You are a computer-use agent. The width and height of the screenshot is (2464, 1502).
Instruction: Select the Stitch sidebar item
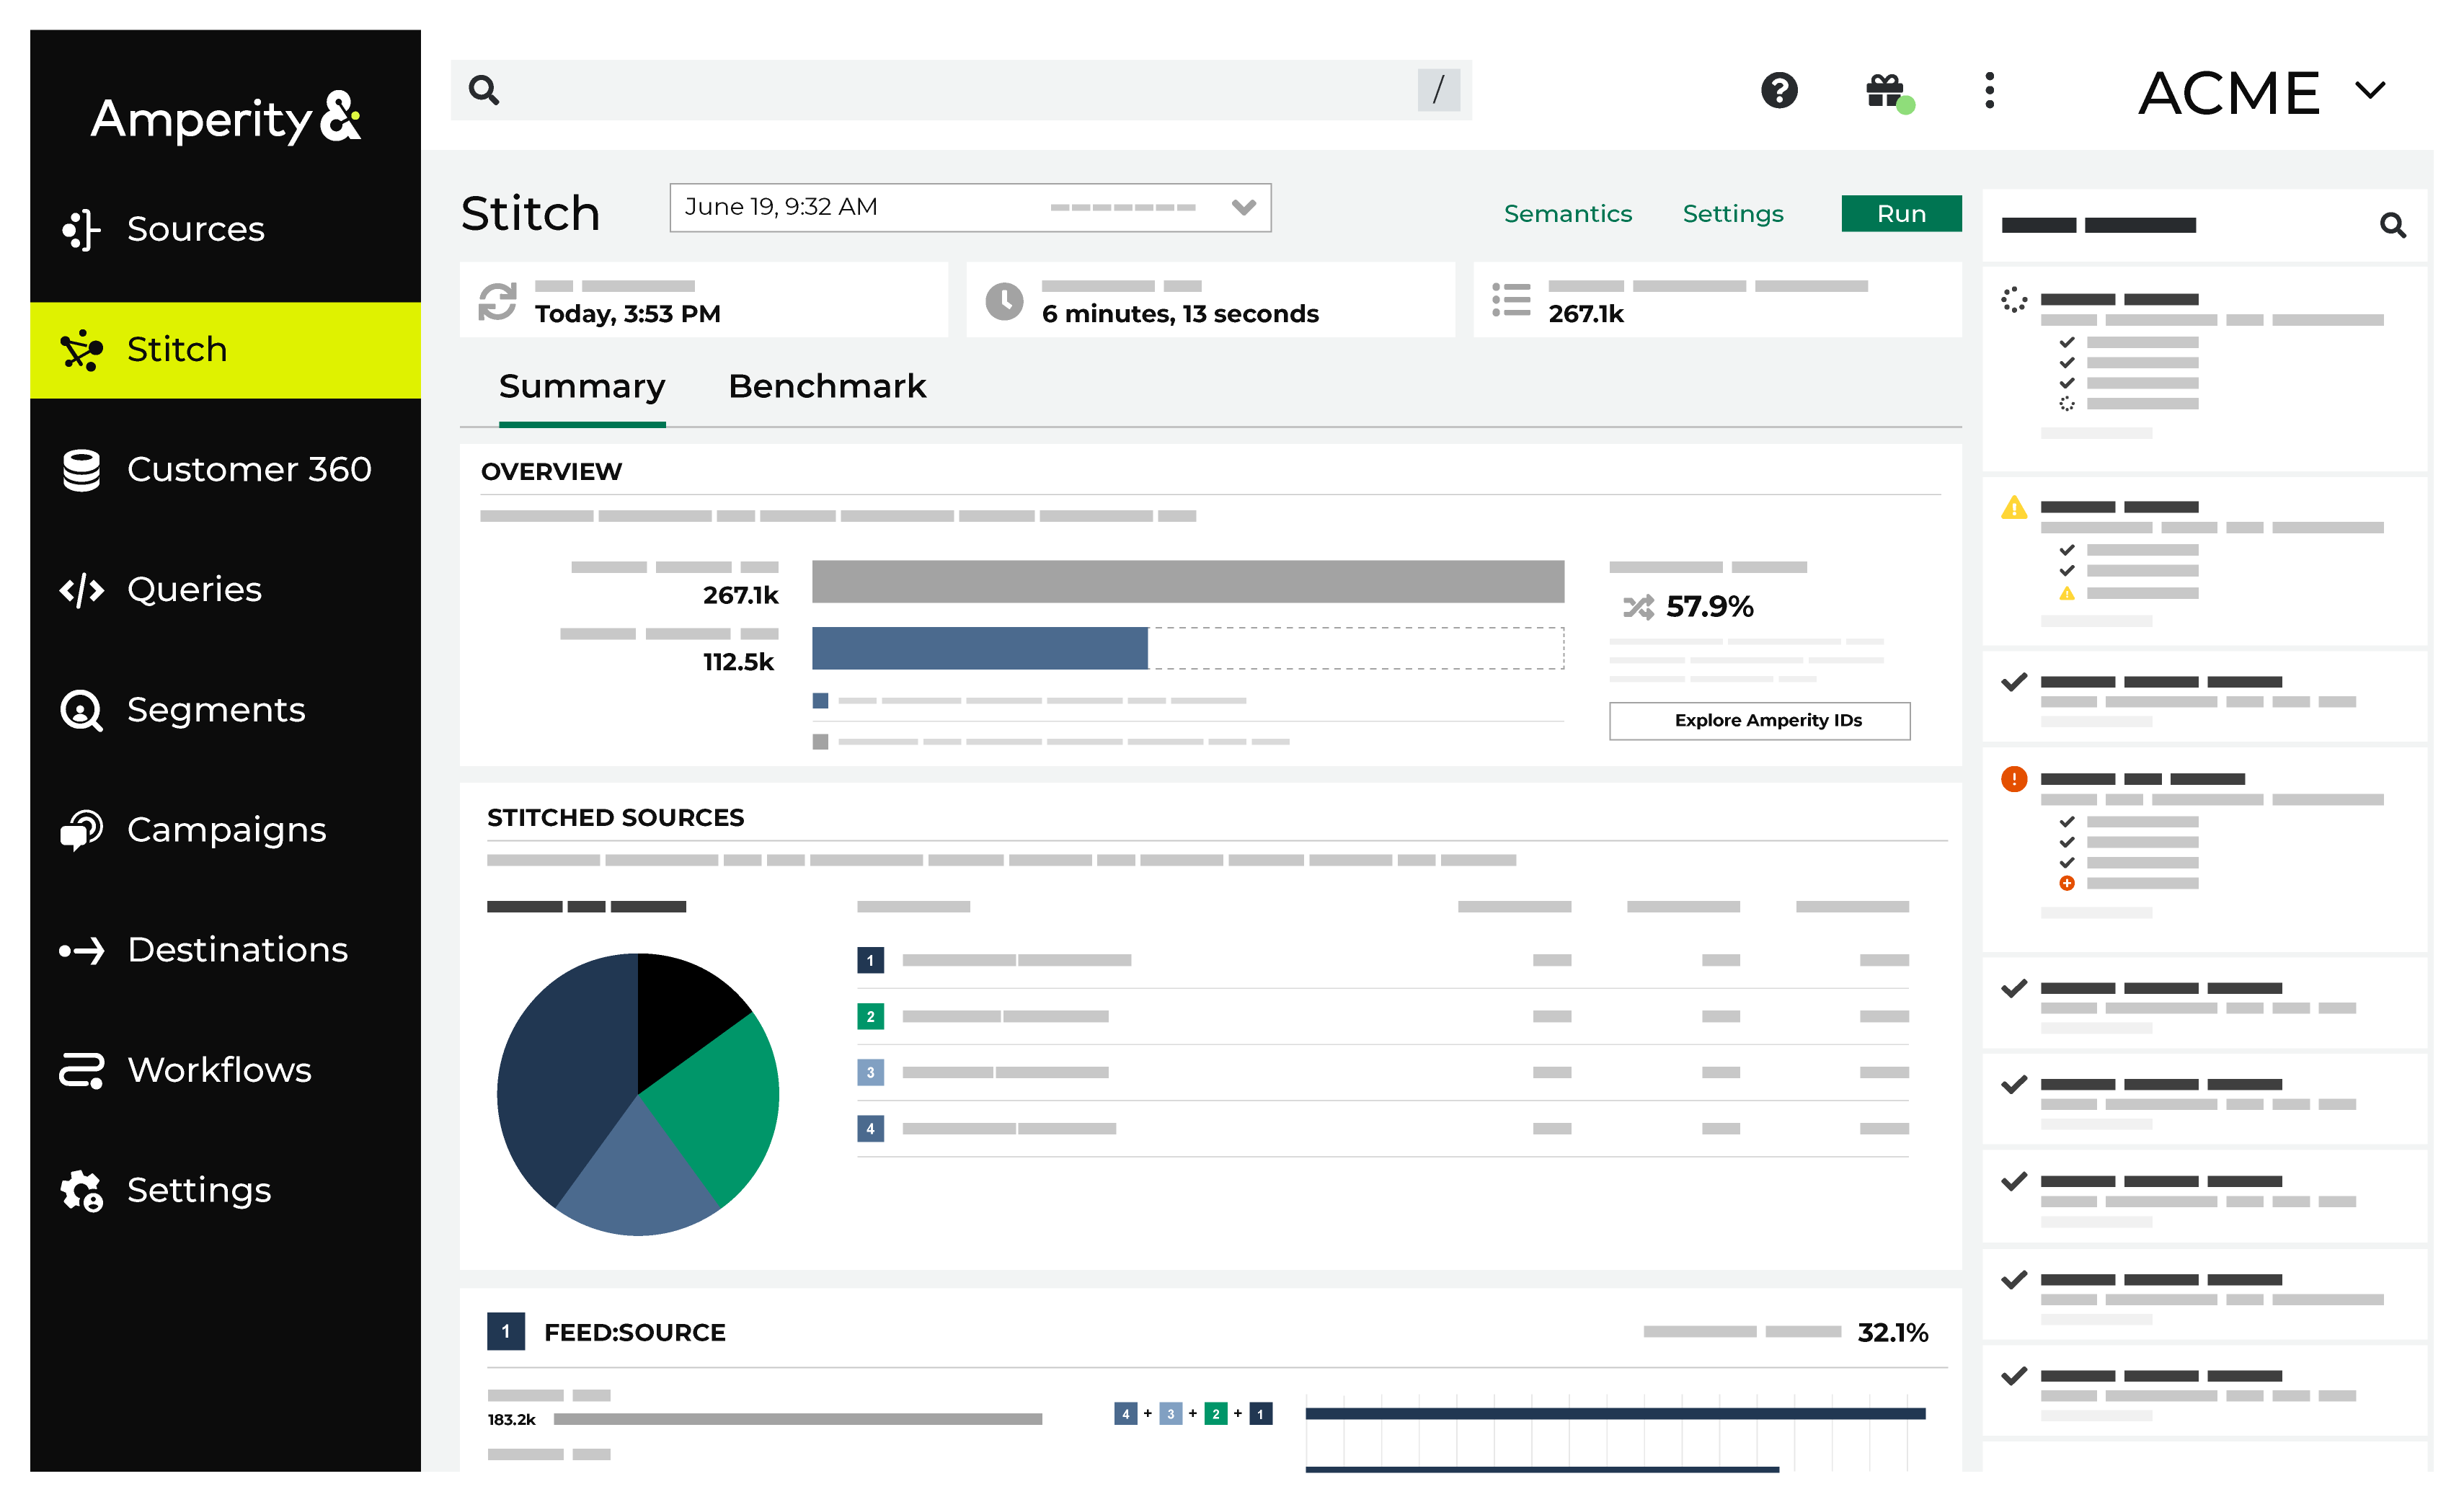click(x=225, y=350)
